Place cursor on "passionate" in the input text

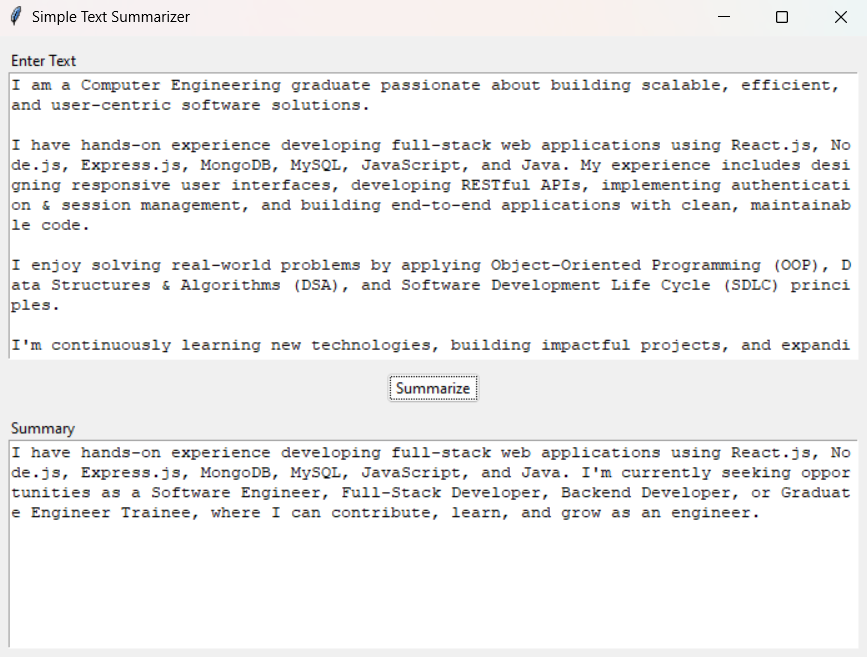tap(430, 86)
